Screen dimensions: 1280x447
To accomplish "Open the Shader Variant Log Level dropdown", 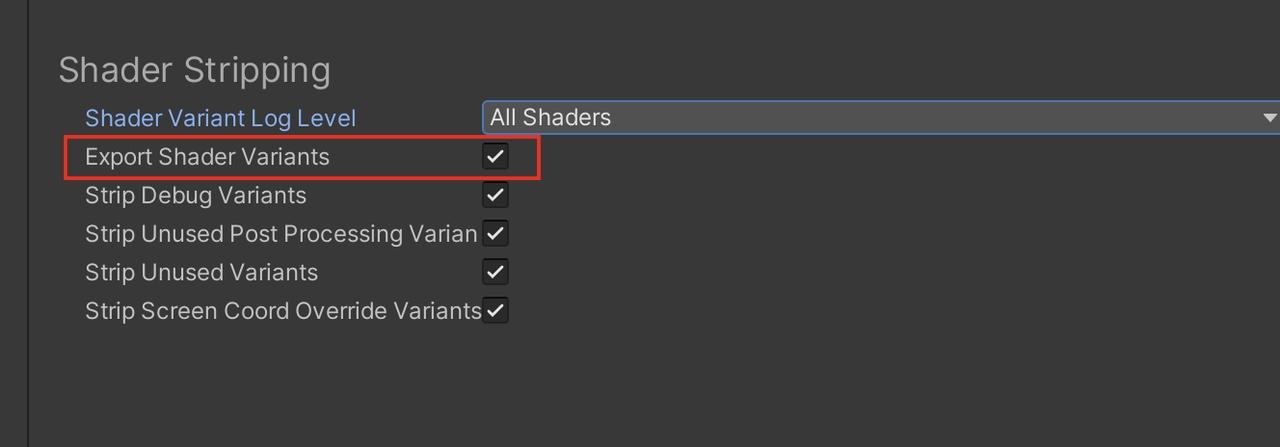I will 881,117.
